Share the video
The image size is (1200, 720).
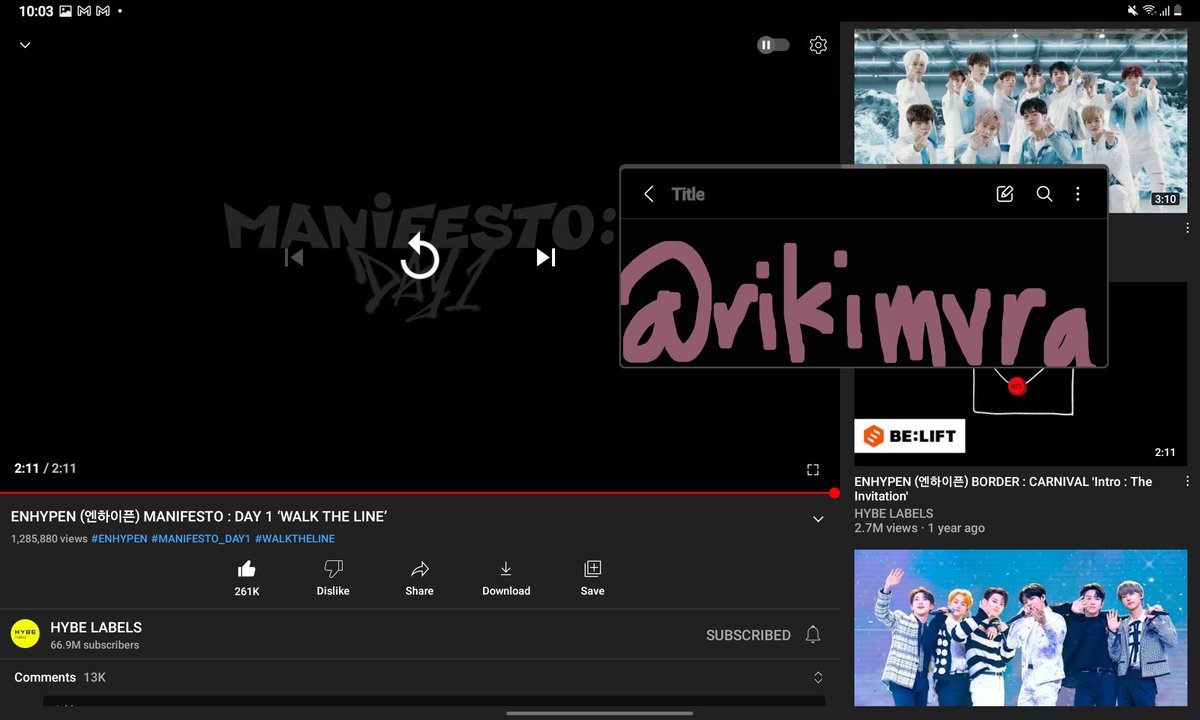pos(420,578)
